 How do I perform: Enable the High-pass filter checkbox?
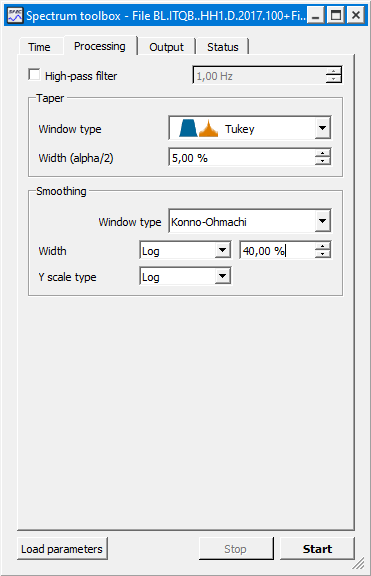(34, 75)
